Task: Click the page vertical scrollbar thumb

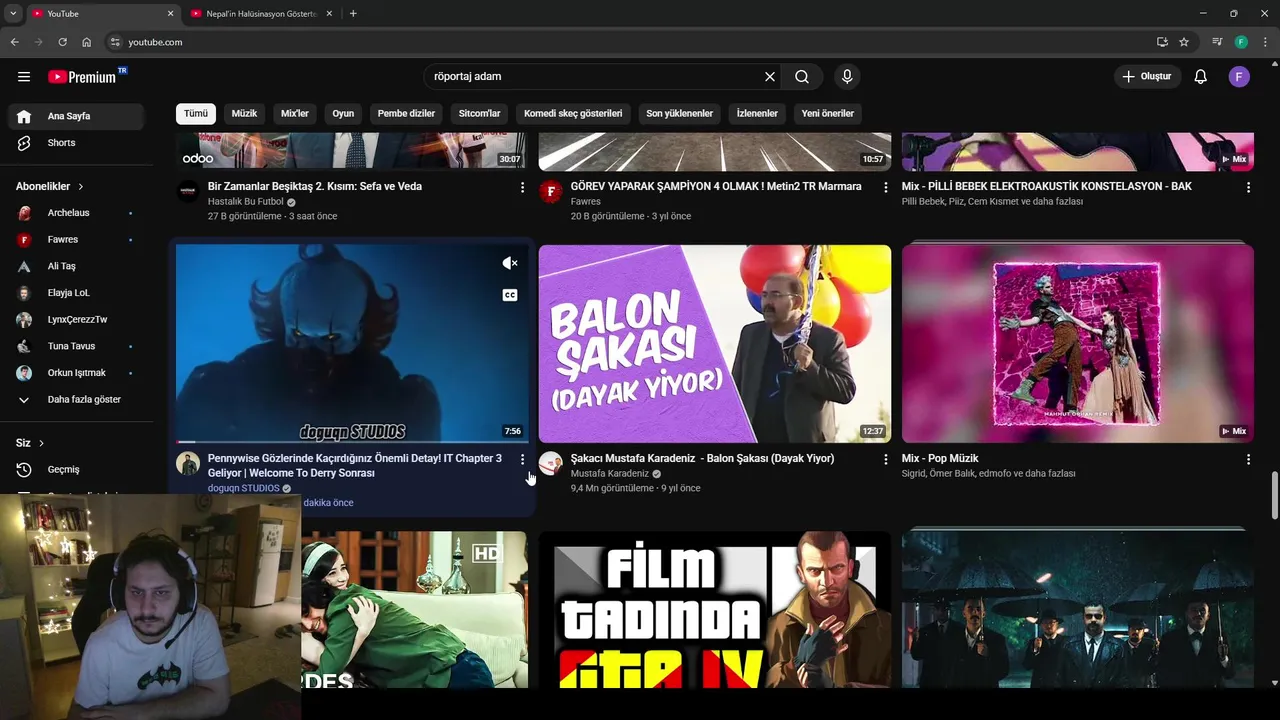Action: point(1274,496)
